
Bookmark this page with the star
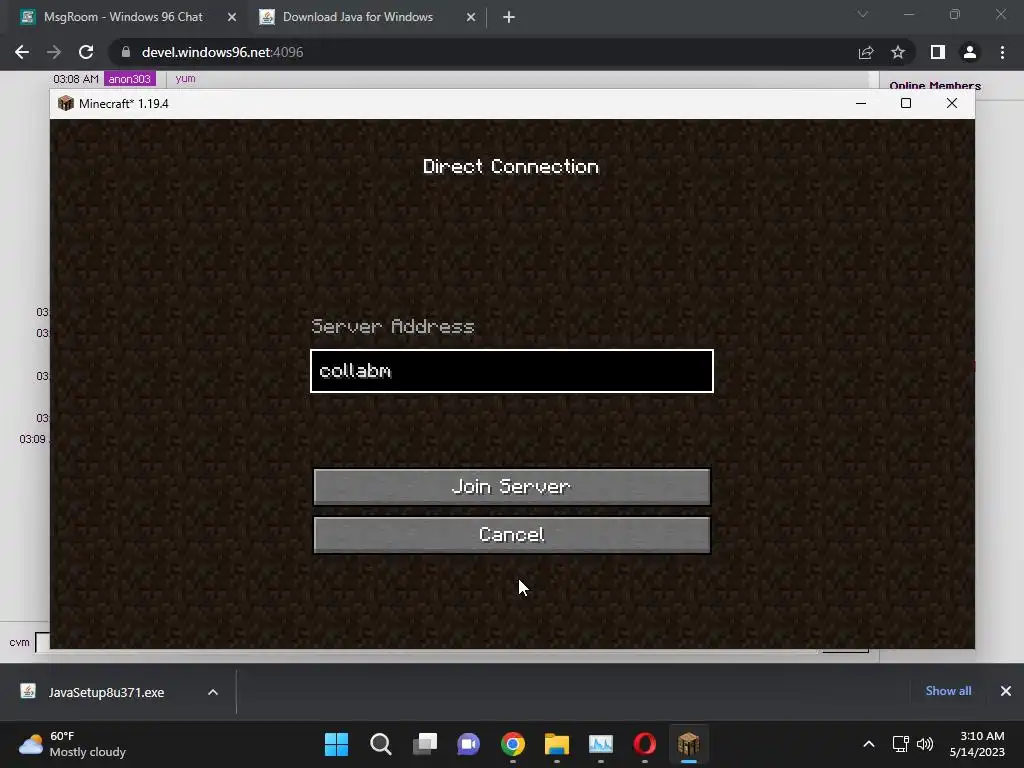[898, 52]
